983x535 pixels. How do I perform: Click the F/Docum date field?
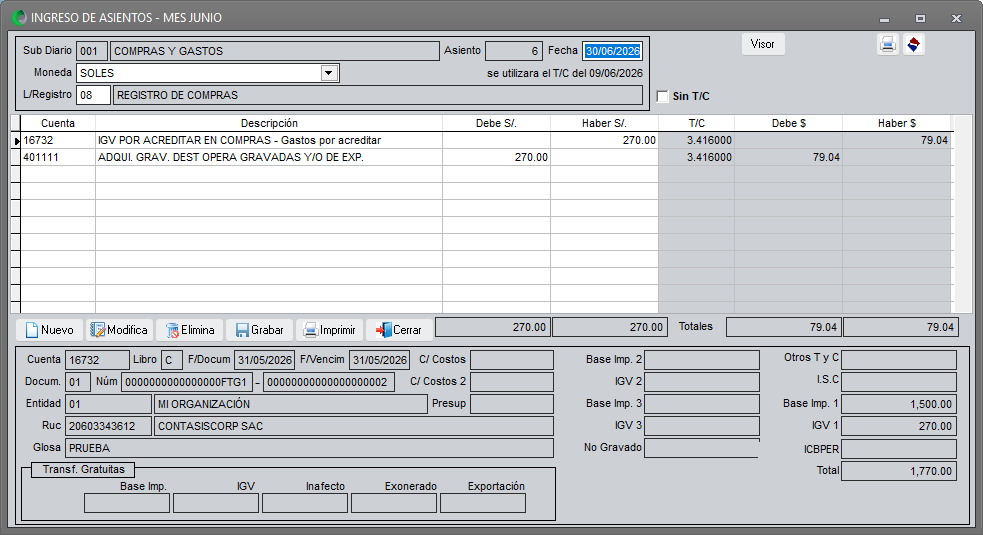pos(265,360)
